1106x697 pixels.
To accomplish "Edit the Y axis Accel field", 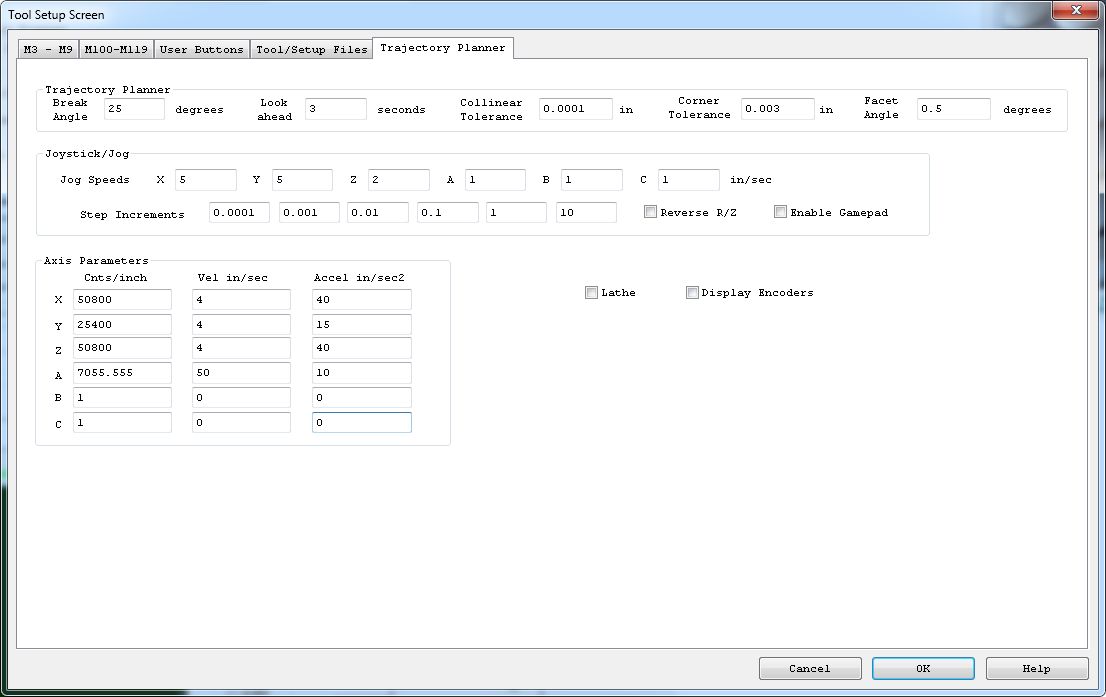I will 361,325.
